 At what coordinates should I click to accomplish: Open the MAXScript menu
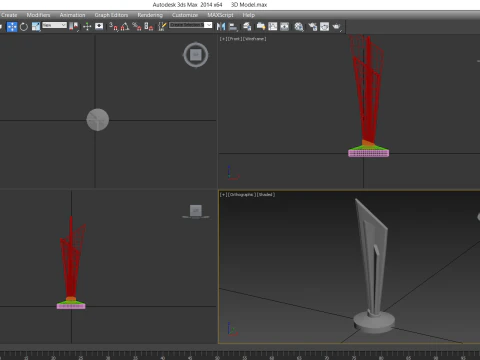tap(220, 15)
